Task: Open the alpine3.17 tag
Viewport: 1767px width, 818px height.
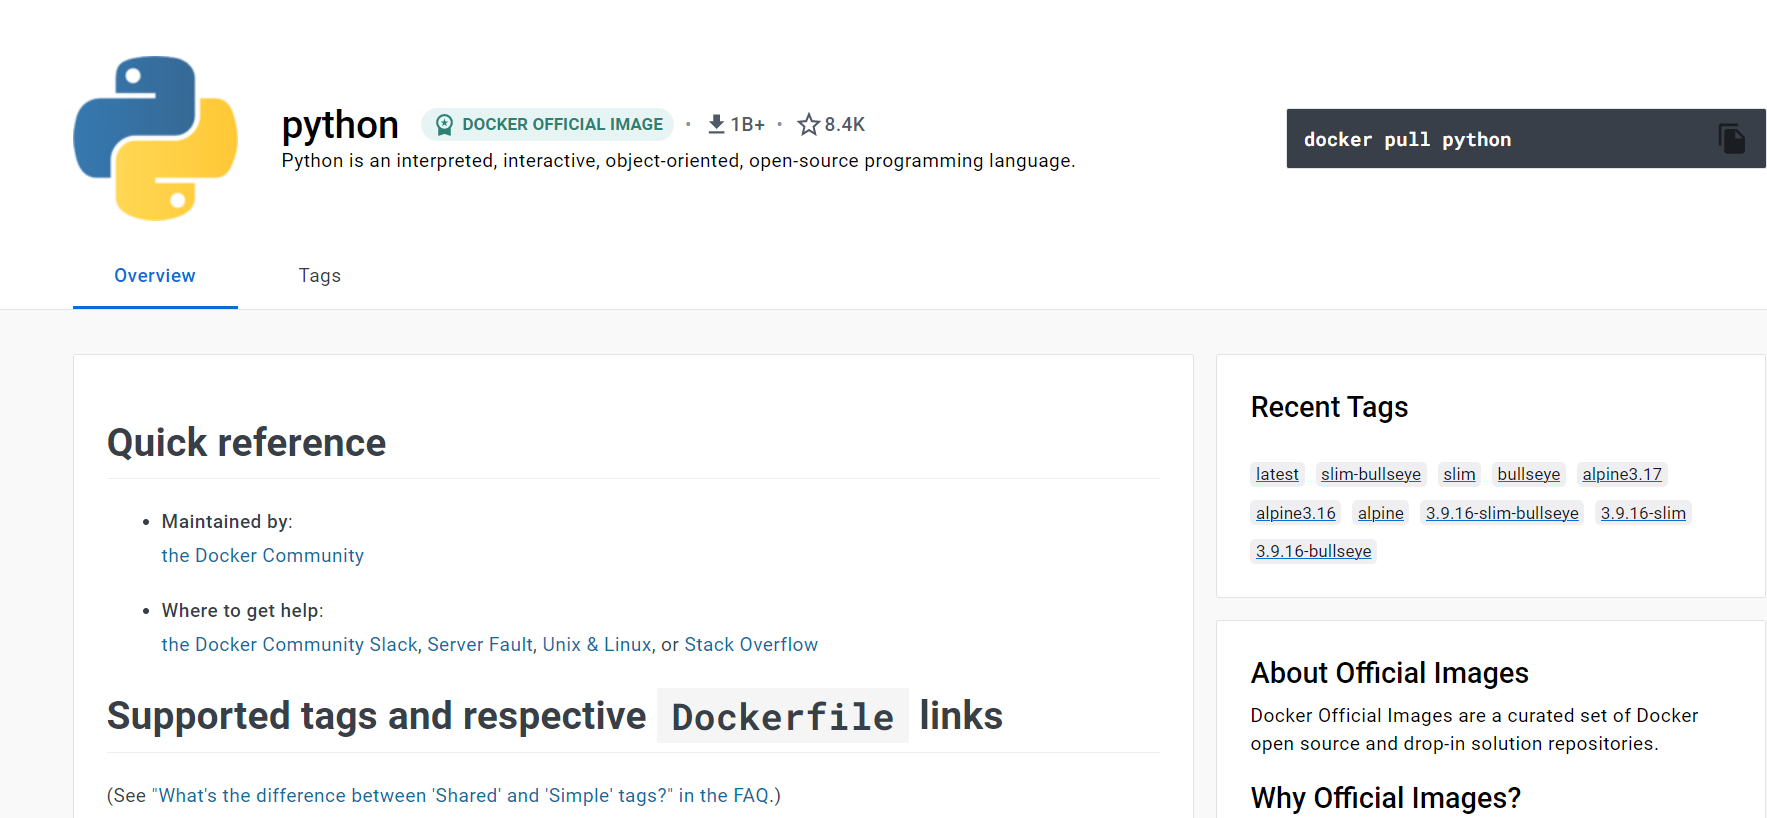Action: (1622, 474)
